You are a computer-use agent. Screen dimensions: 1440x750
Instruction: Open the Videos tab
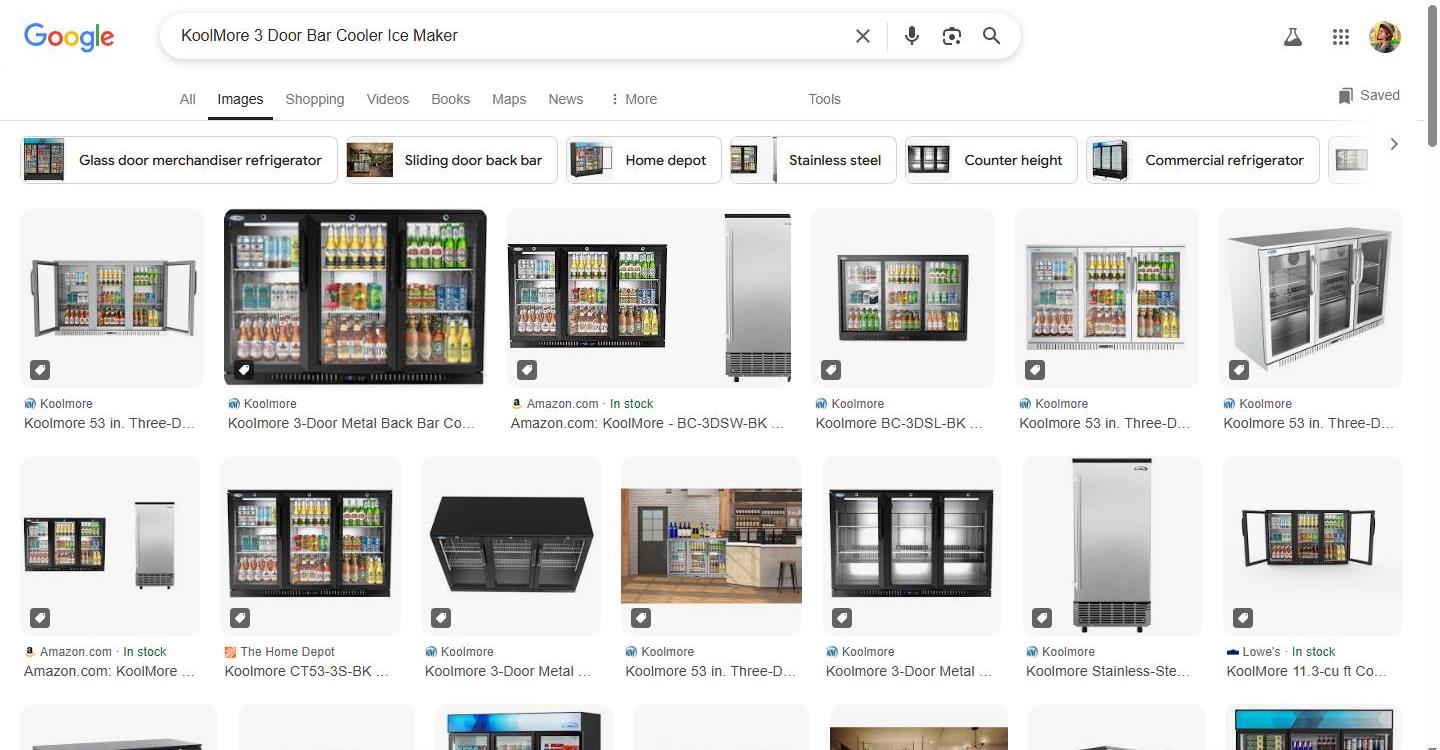[387, 99]
